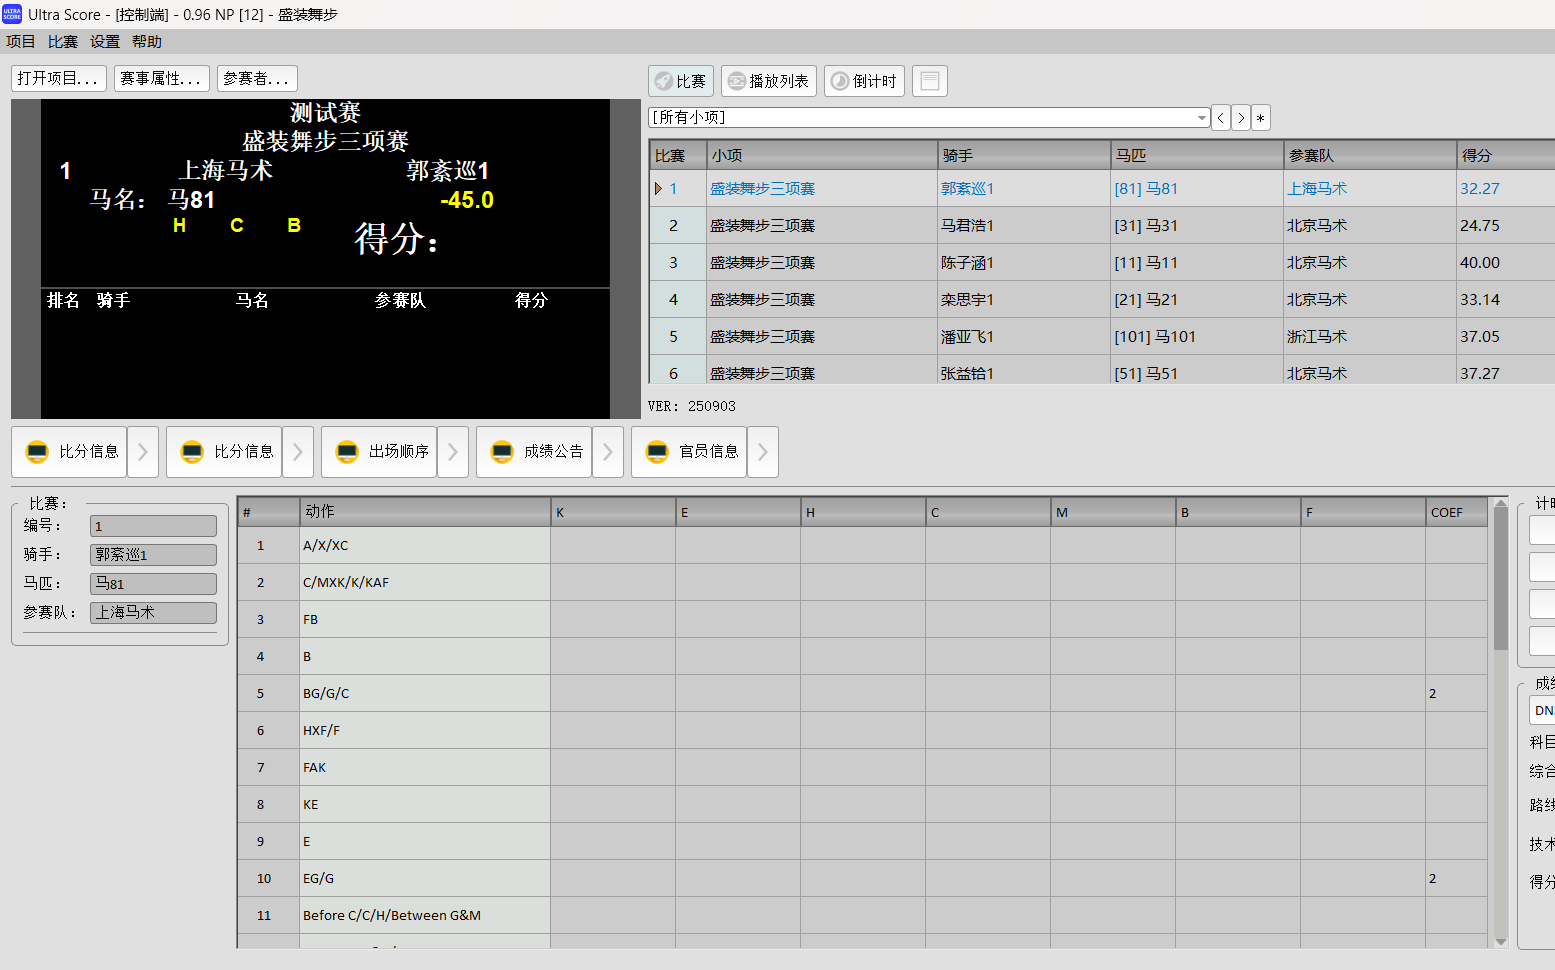Click the 打开项目... button
The image size is (1555, 970).
point(58,78)
